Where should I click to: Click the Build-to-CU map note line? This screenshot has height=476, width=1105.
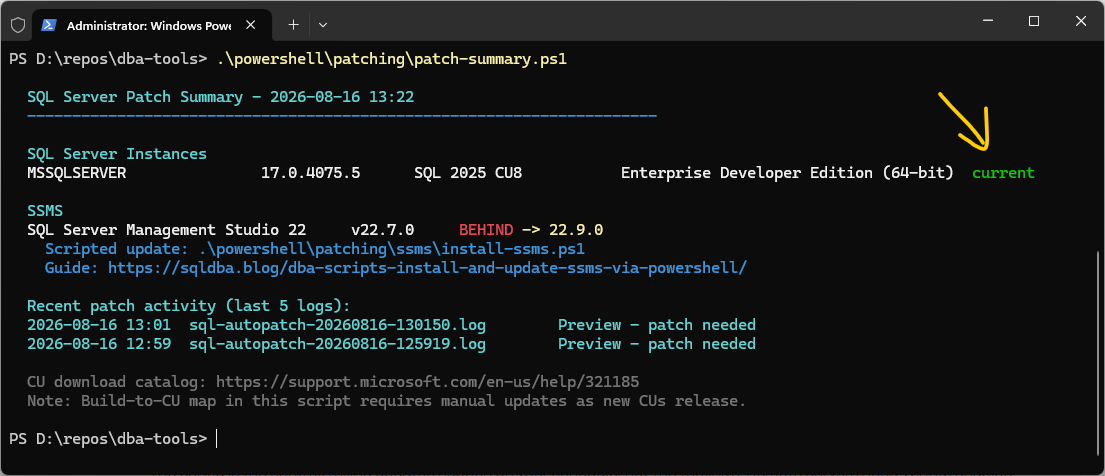(x=386, y=401)
